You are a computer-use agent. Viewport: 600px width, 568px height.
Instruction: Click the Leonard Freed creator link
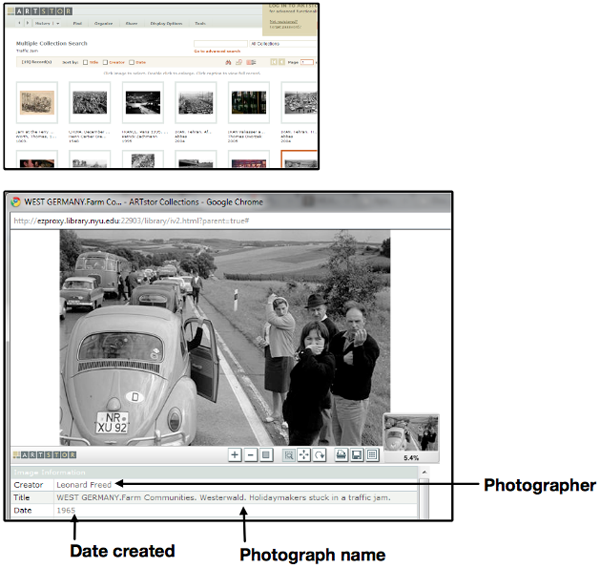tap(85, 485)
